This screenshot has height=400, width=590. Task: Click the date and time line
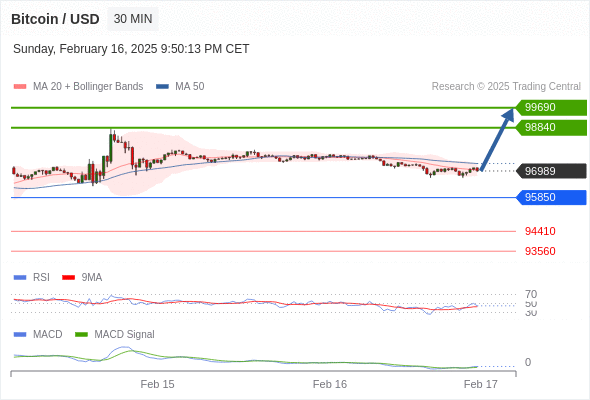pos(131,49)
